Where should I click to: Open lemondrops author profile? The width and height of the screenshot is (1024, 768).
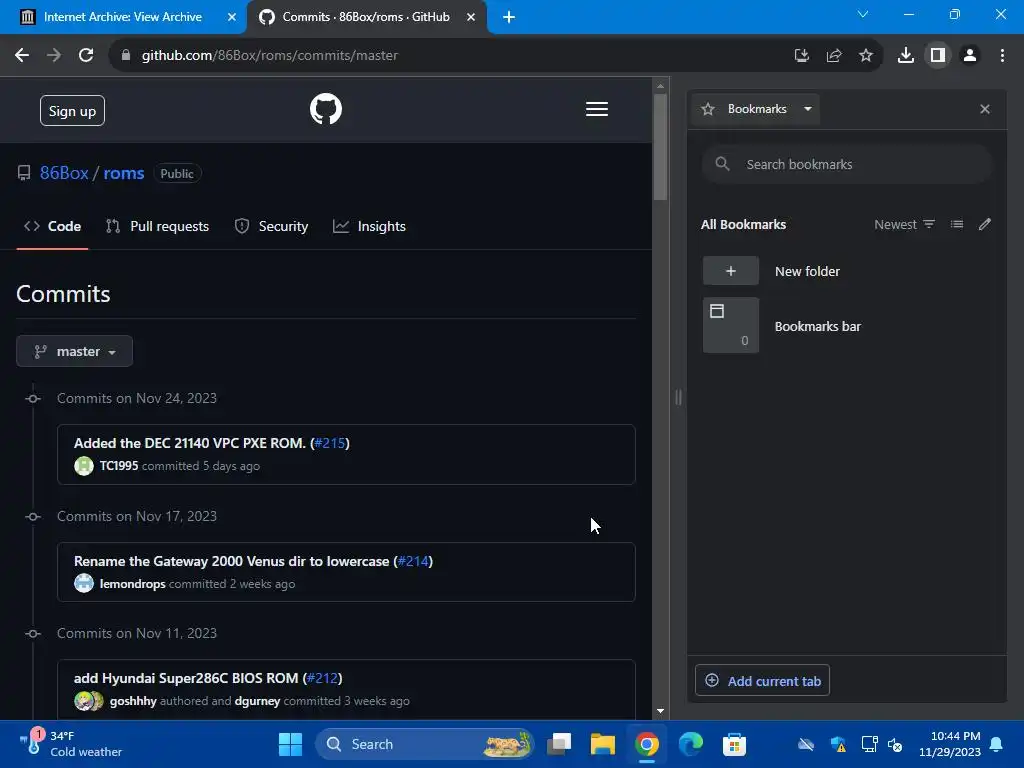tap(133, 584)
